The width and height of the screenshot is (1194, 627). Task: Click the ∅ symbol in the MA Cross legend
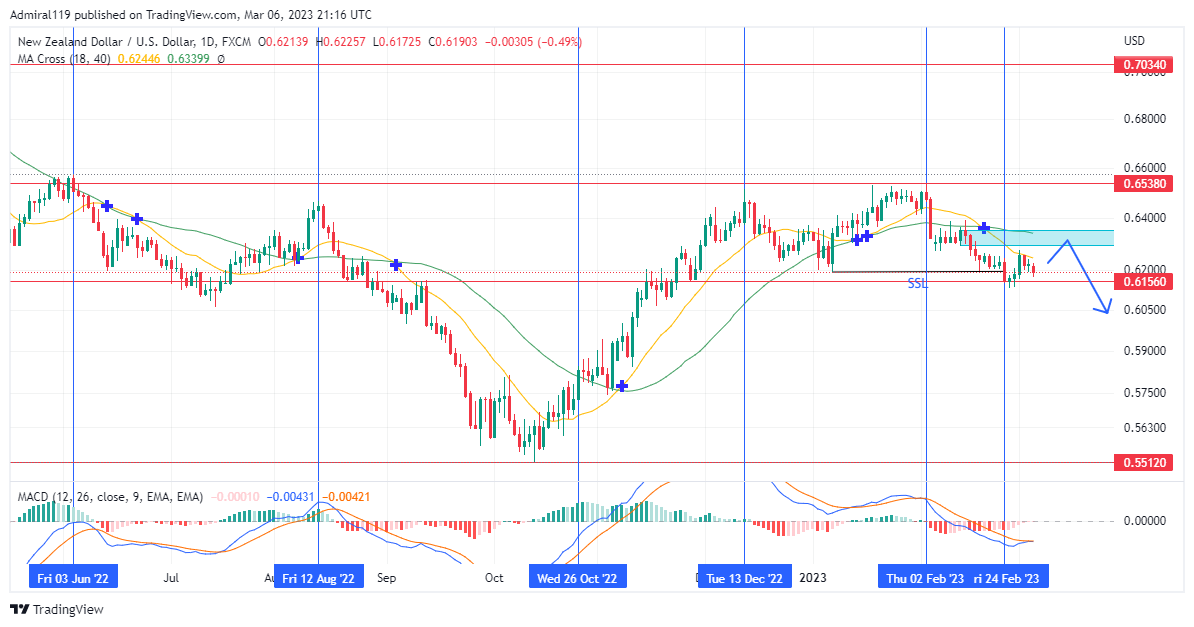point(221,59)
